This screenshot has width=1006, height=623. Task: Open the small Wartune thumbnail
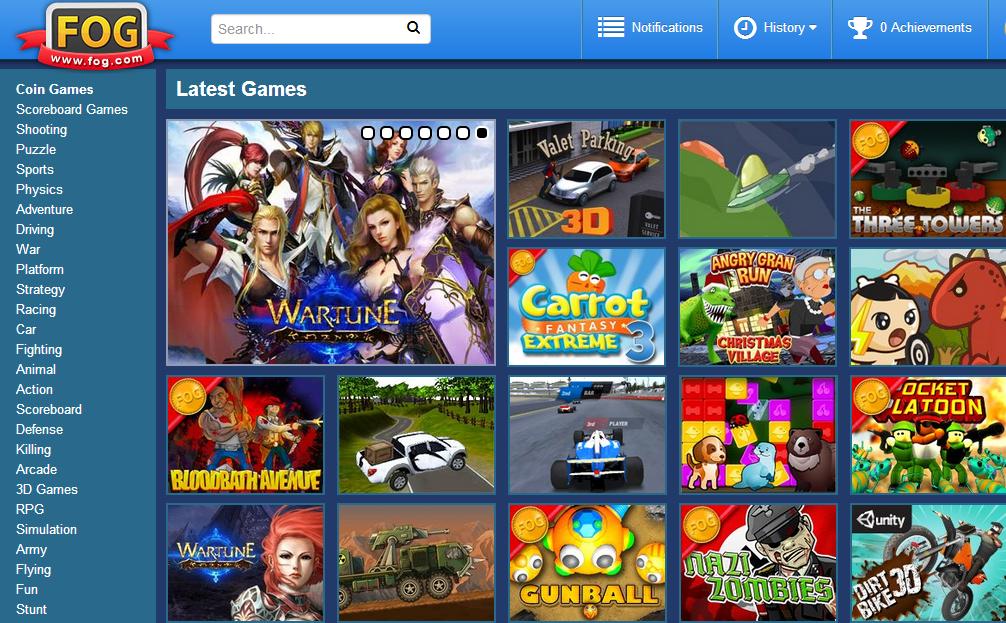click(x=245, y=563)
